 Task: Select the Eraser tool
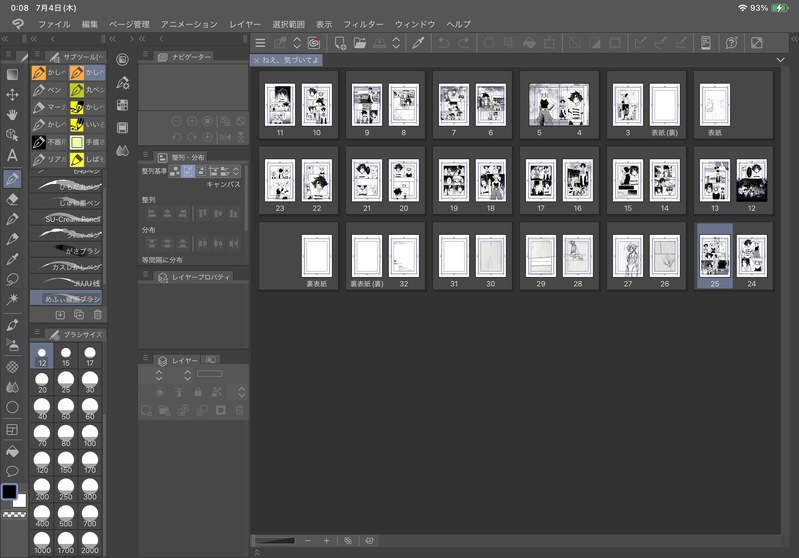[12, 199]
